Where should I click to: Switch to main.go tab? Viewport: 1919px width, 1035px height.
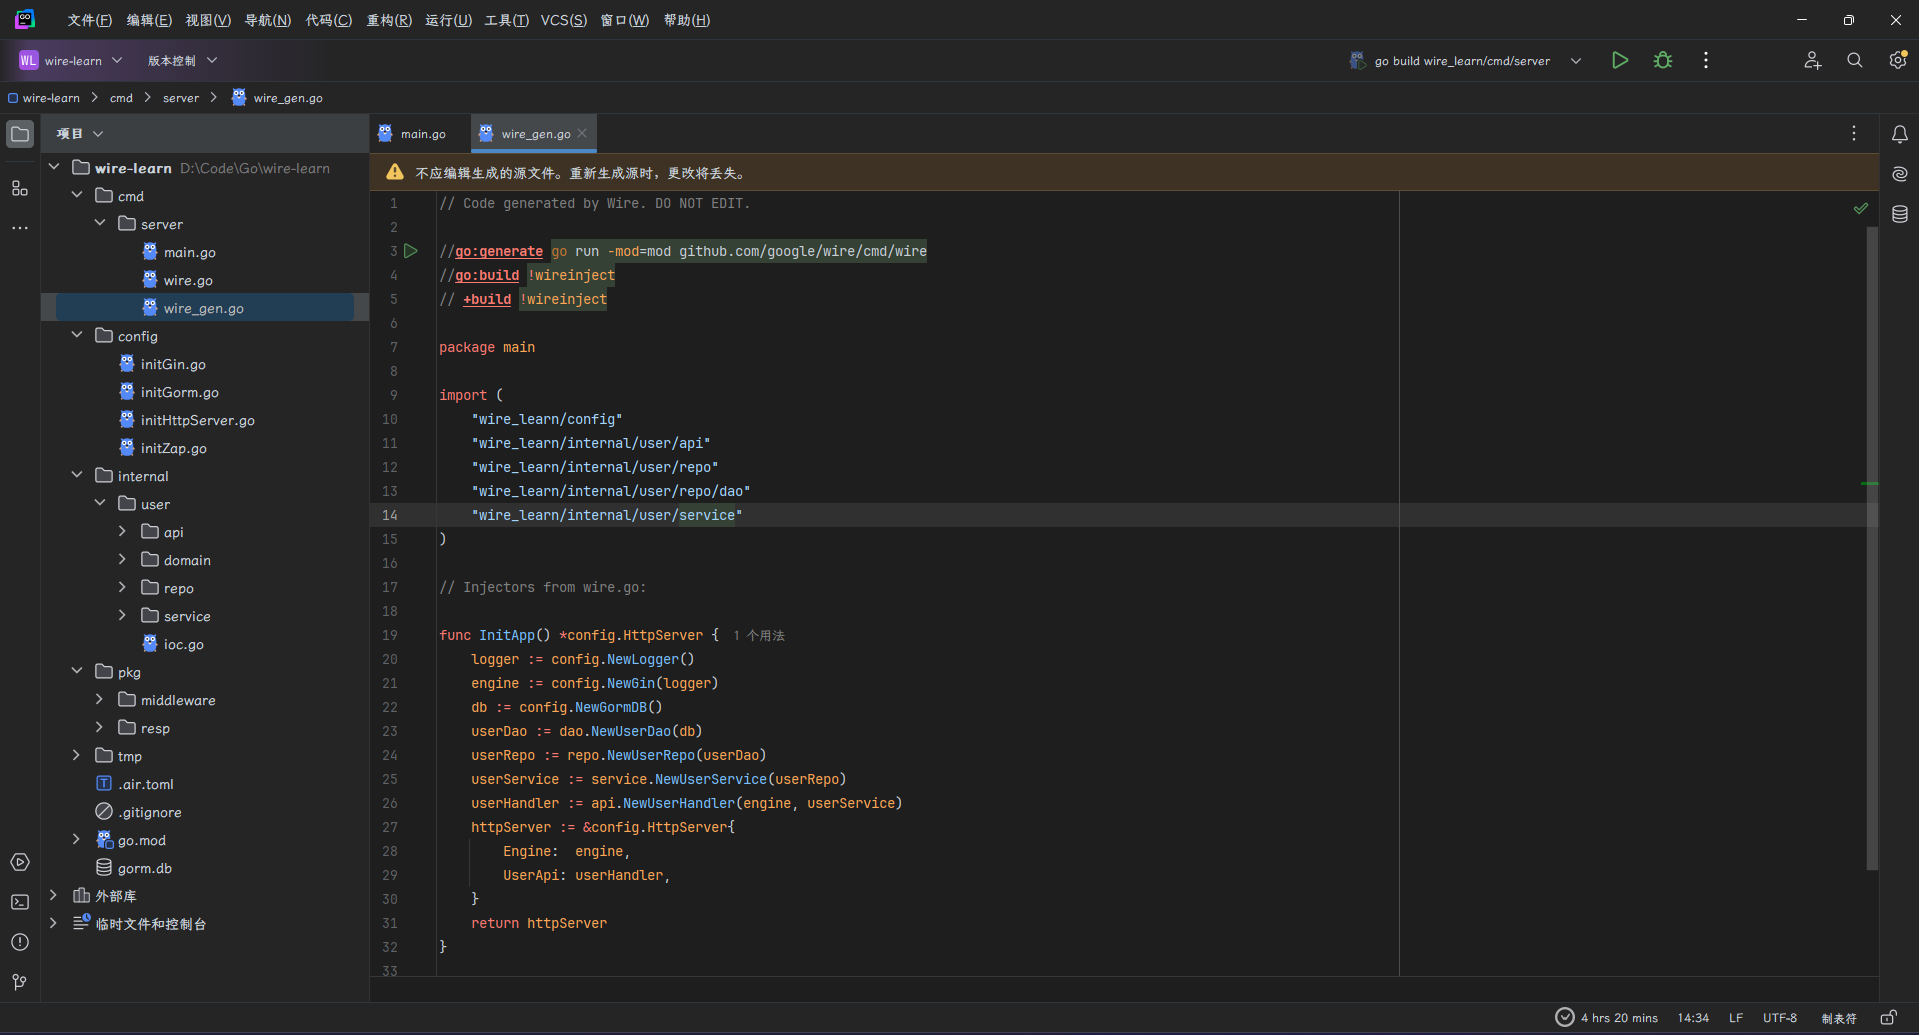pyautogui.click(x=413, y=133)
